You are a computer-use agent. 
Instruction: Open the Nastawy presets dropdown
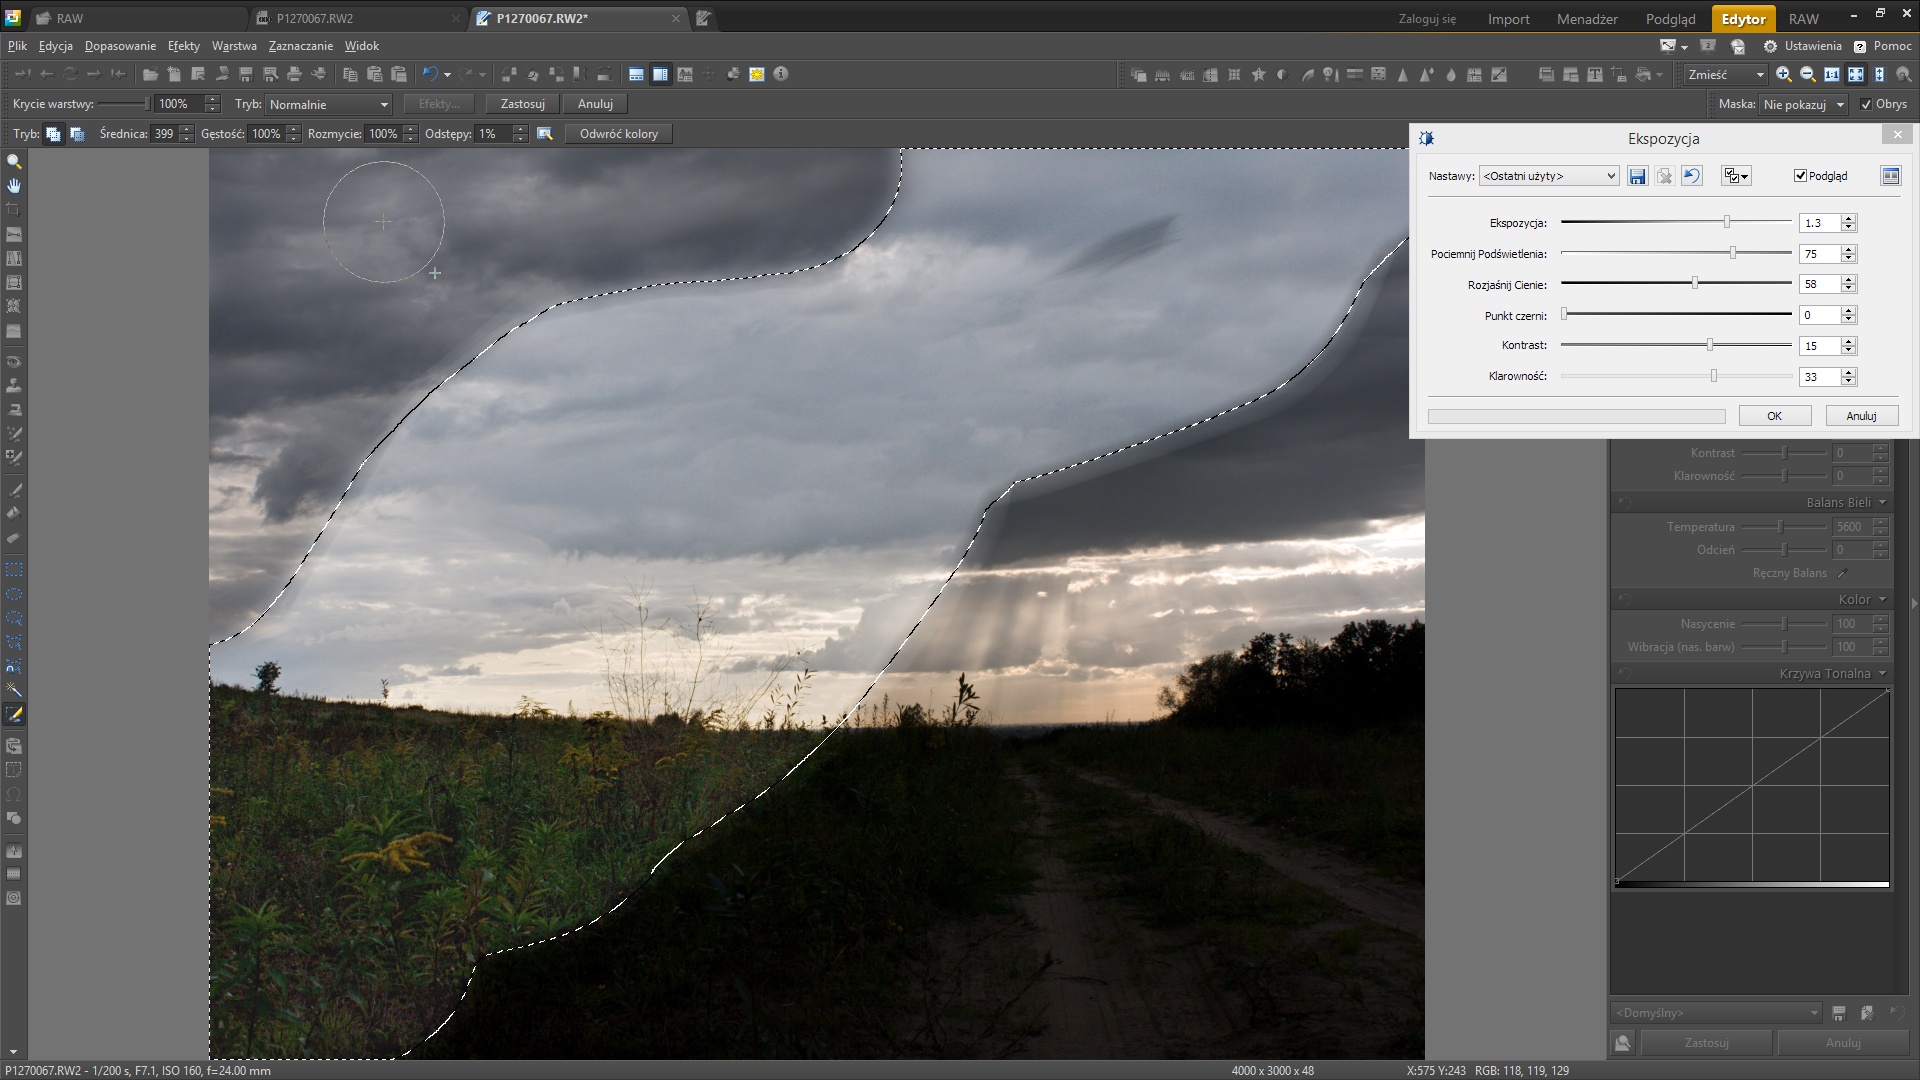1548,176
